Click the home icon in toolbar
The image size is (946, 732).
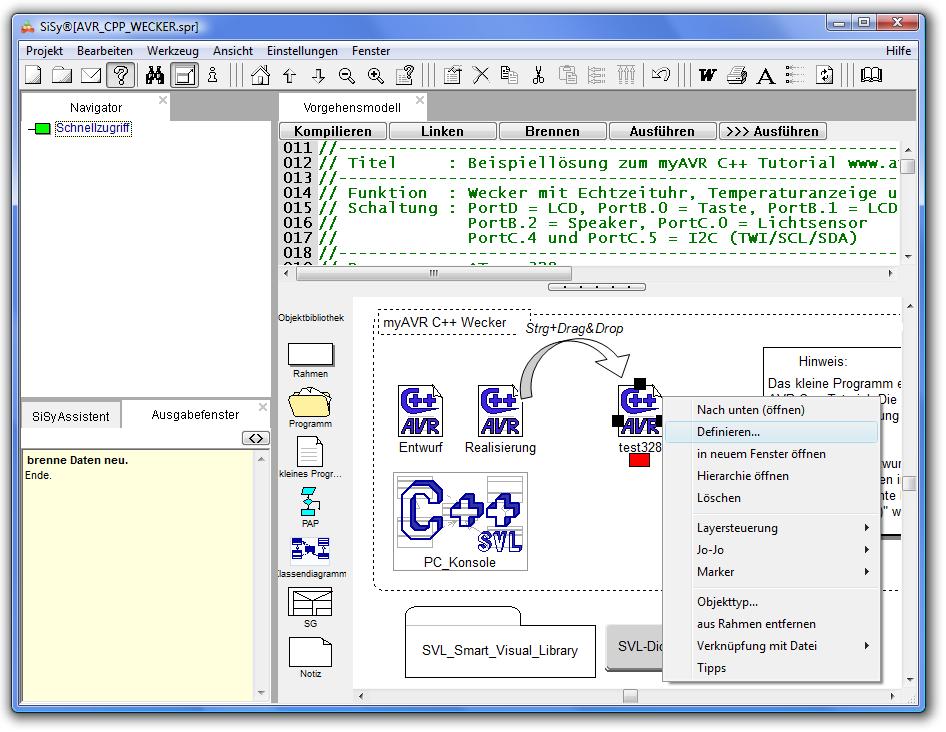tap(260, 75)
